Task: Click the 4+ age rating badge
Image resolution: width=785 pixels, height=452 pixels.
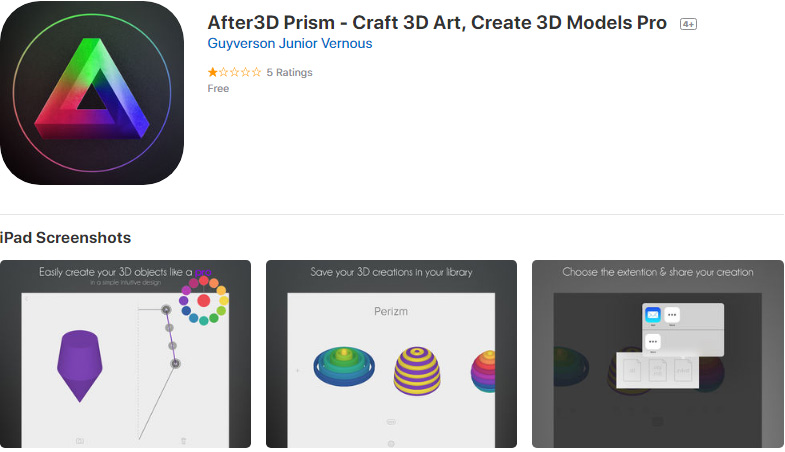Action: tap(688, 24)
